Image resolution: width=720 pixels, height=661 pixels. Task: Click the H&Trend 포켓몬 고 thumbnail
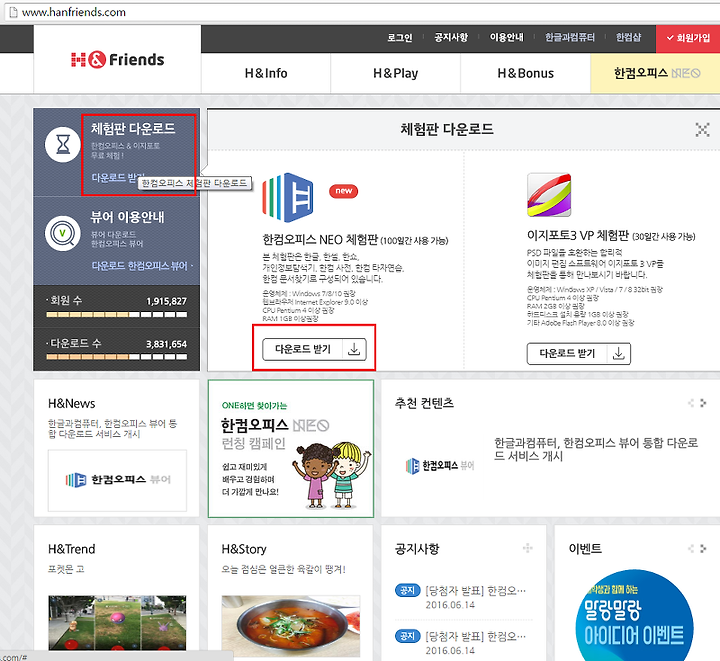pyautogui.click(x=117, y=623)
